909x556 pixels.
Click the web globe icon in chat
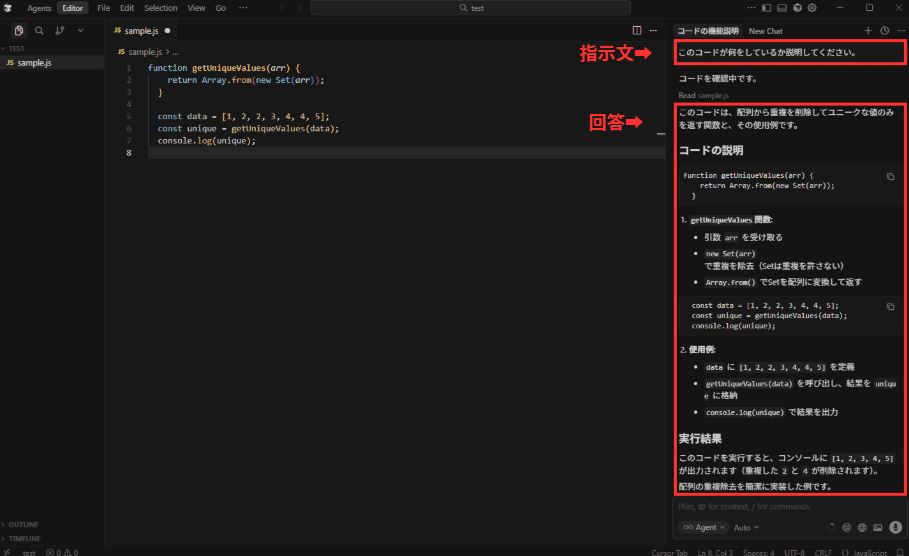(862, 528)
